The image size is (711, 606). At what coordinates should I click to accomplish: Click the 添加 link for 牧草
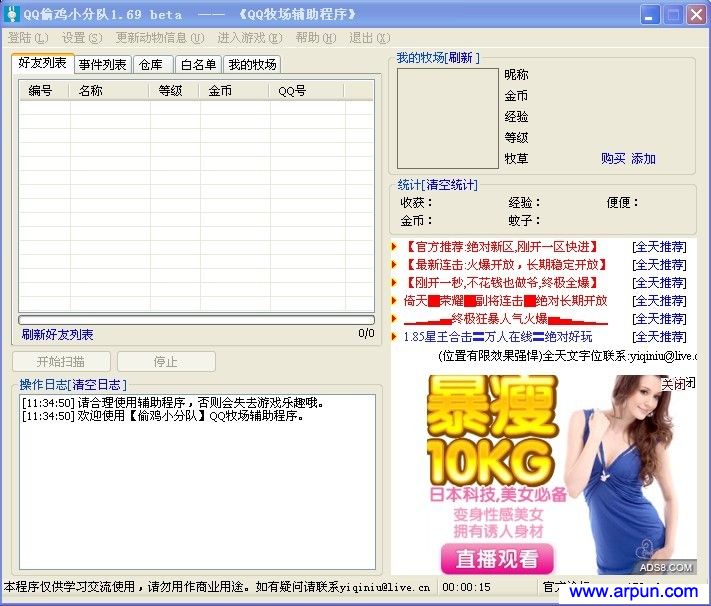click(643, 159)
